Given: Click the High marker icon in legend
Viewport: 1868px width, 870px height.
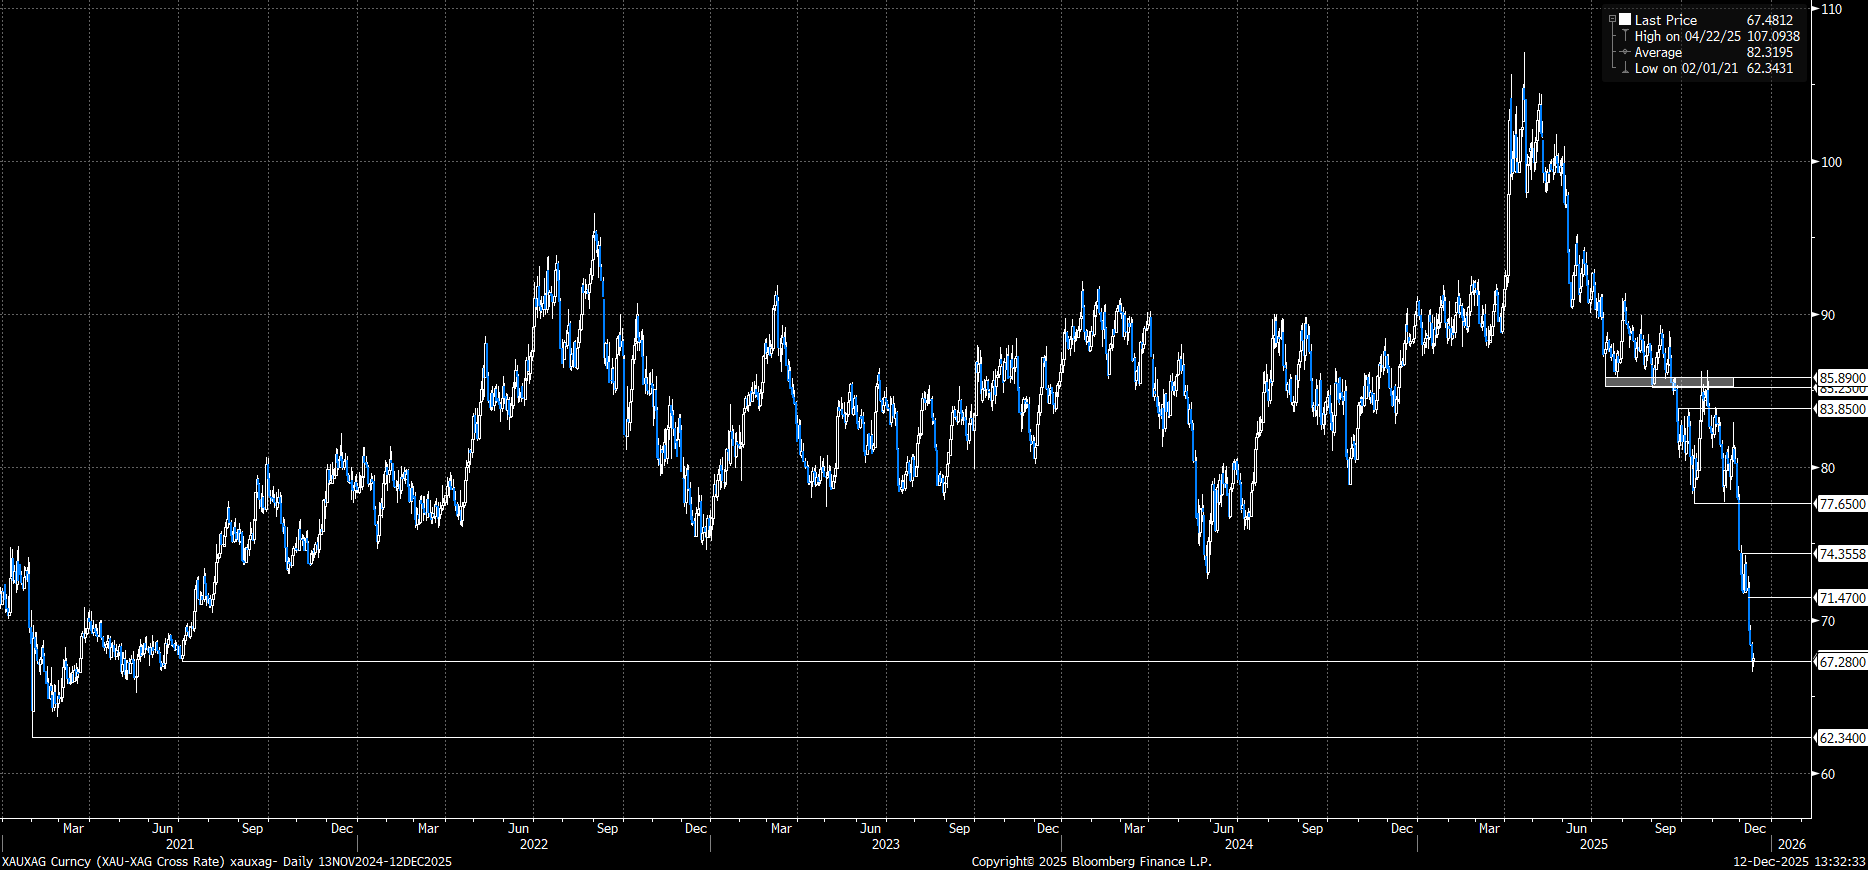Looking at the screenshot, I should [1625, 36].
